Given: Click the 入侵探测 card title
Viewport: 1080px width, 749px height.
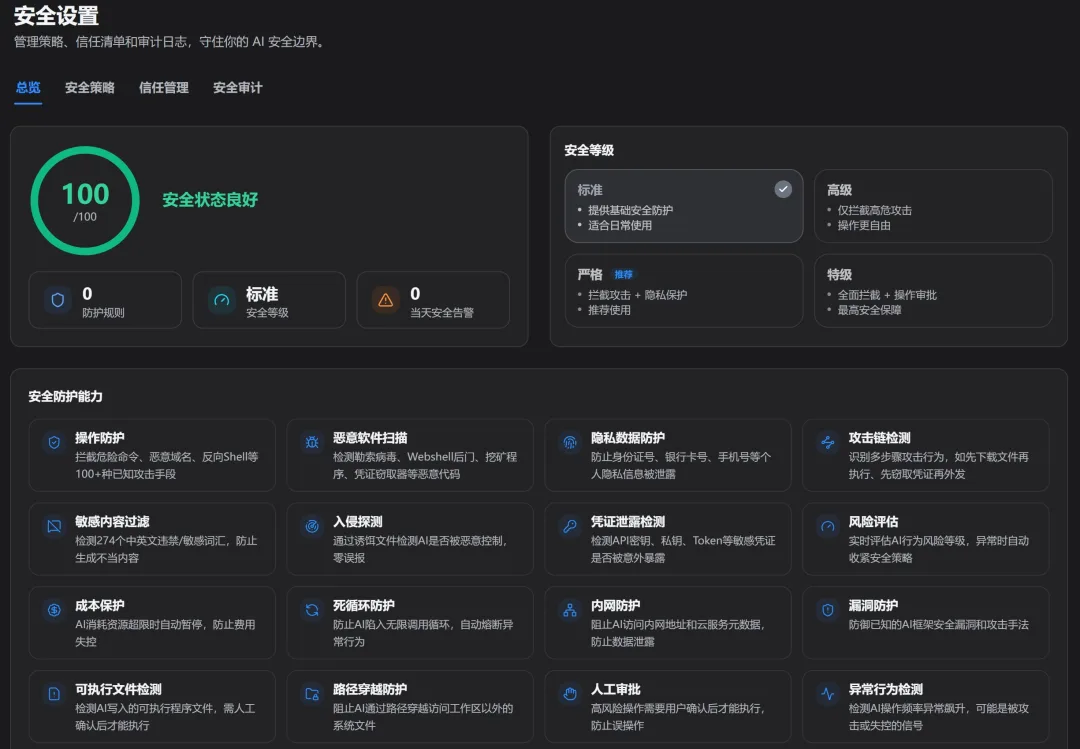Looking at the screenshot, I should coord(357,522).
